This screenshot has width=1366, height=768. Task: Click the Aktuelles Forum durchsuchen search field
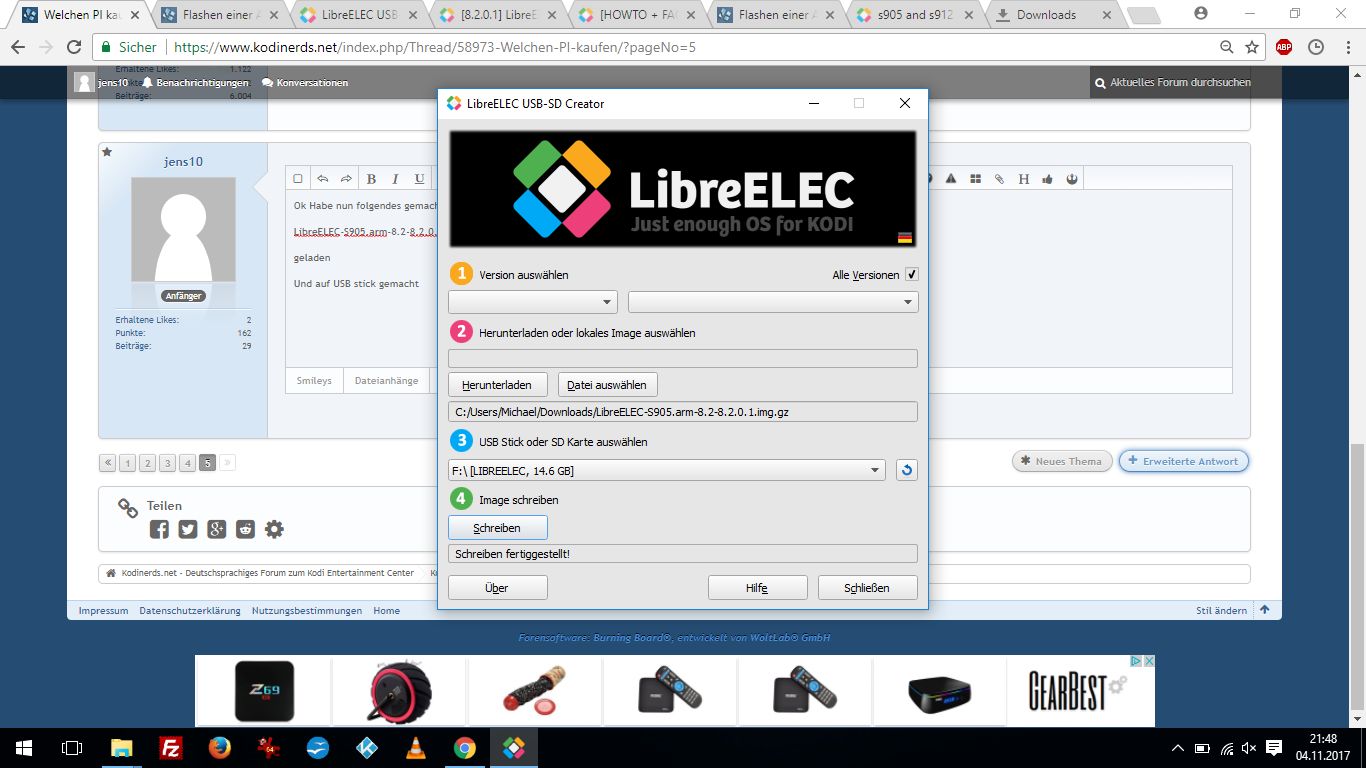tap(1185, 82)
